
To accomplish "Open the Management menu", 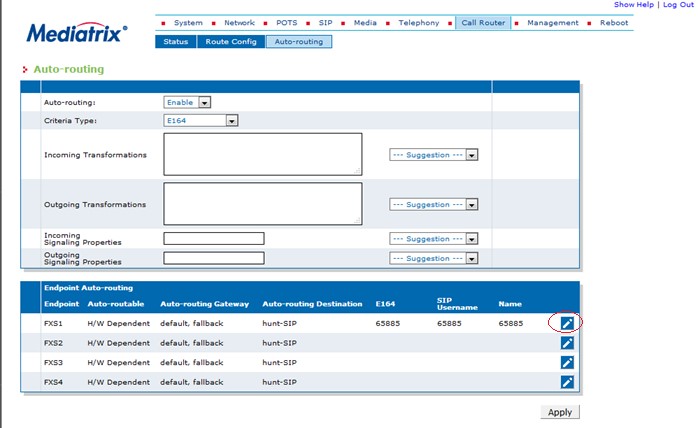I will point(552,23).
